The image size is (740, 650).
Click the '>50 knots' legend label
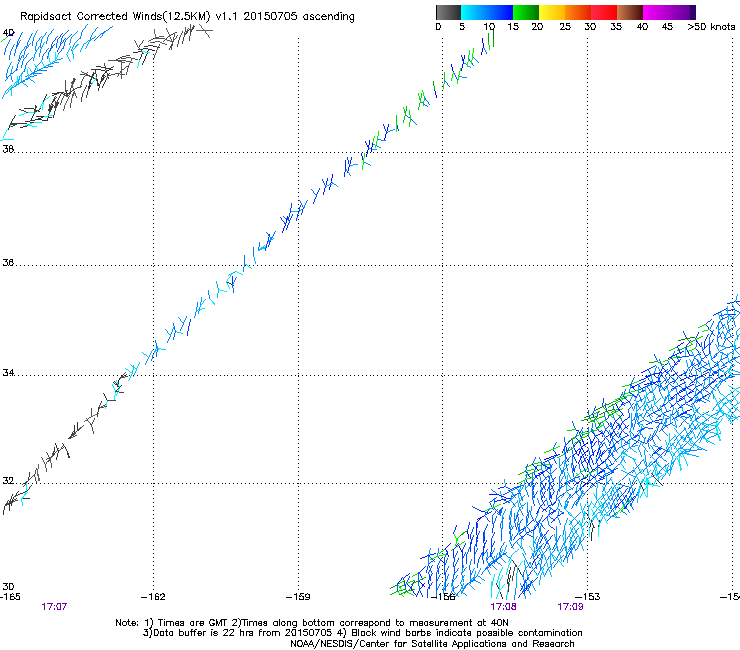pyautogui.click(x=711, y=27)
